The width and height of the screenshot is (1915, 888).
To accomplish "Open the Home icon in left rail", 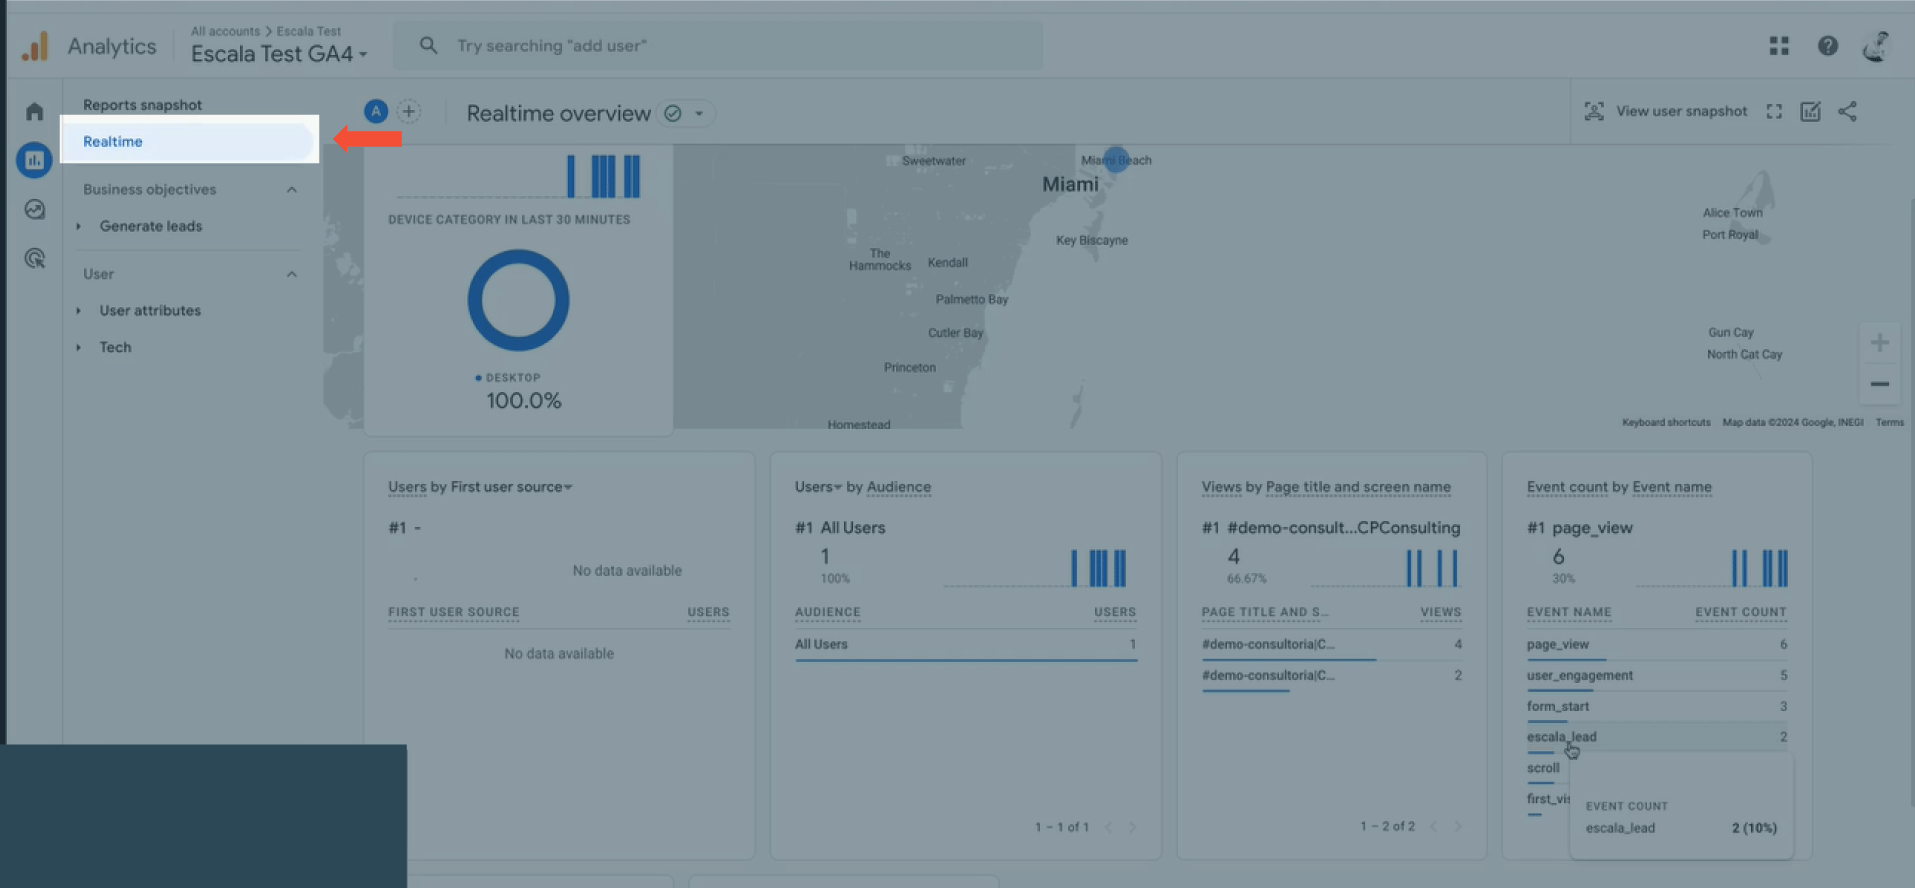I will 35,111.
